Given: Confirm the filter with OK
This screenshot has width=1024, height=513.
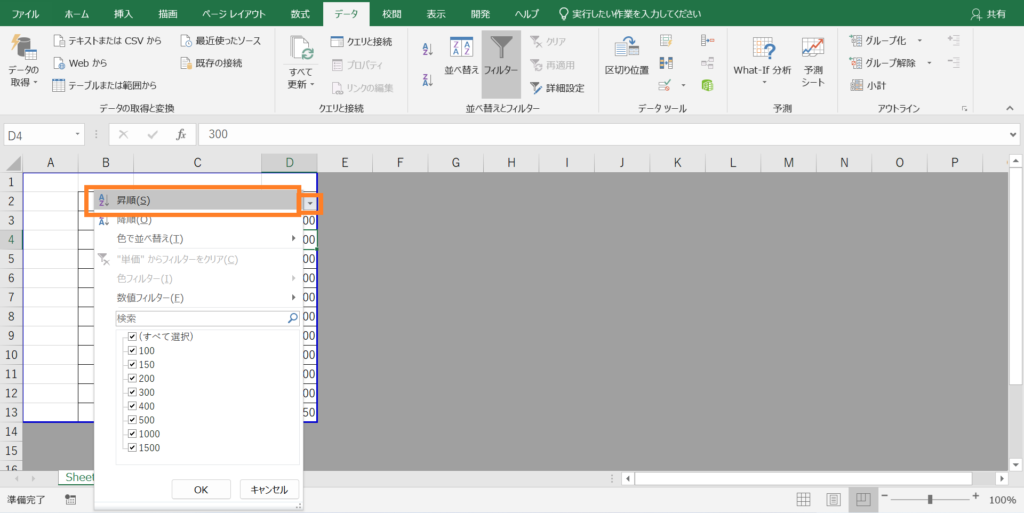Looking at the screenshot, I should pyautogui.click(x=201, y=490).
